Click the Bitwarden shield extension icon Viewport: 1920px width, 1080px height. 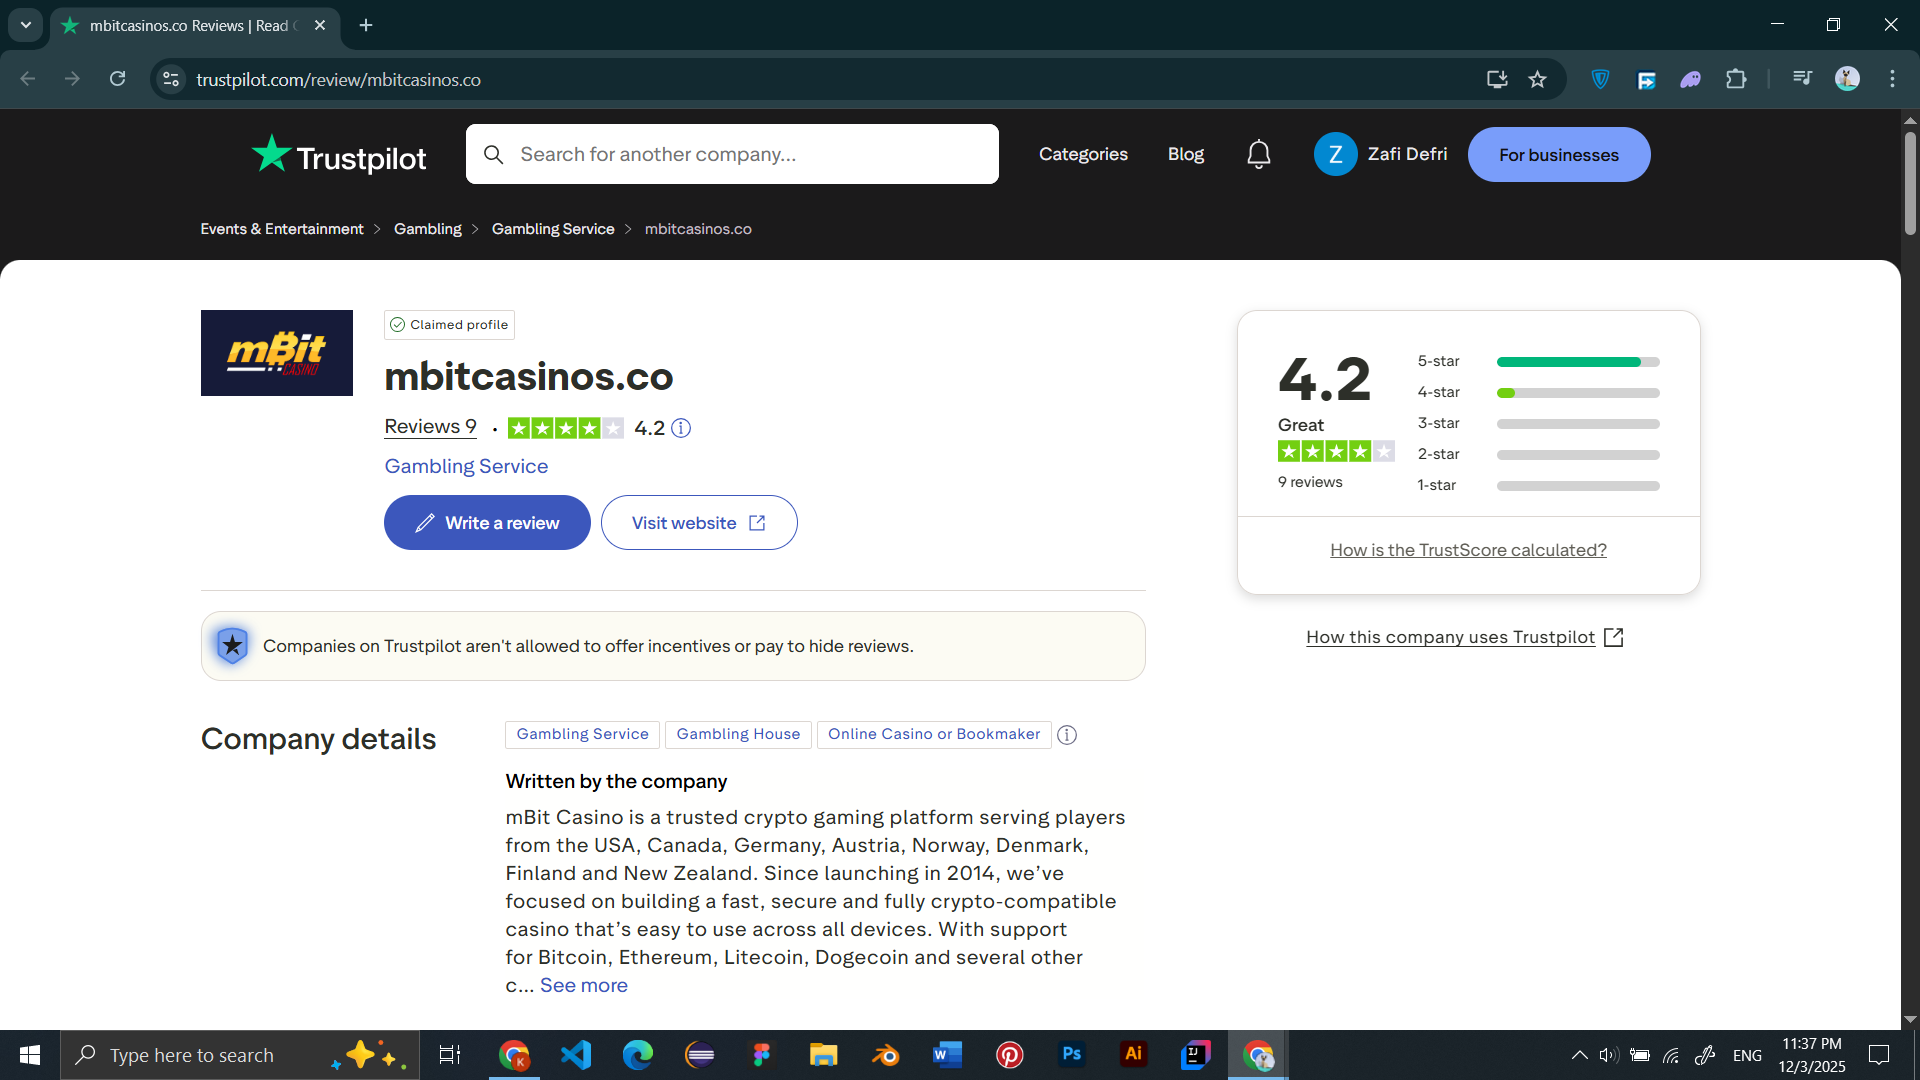[x=1600, y=79]
